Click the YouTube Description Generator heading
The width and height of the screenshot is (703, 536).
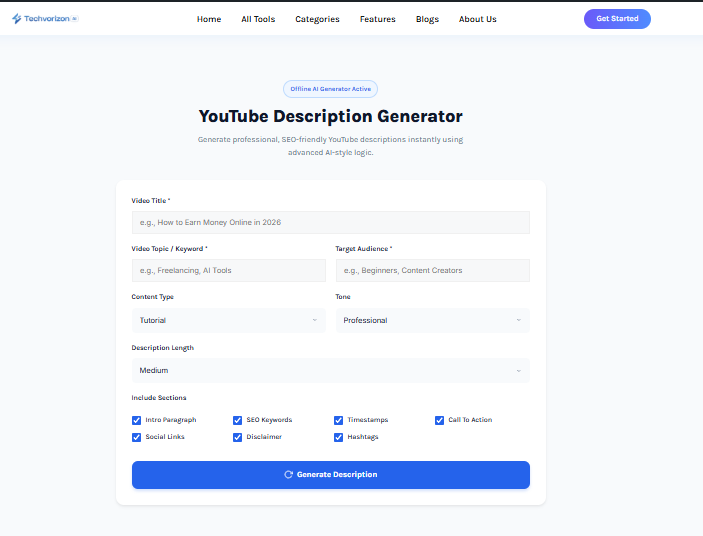point(330,116)
